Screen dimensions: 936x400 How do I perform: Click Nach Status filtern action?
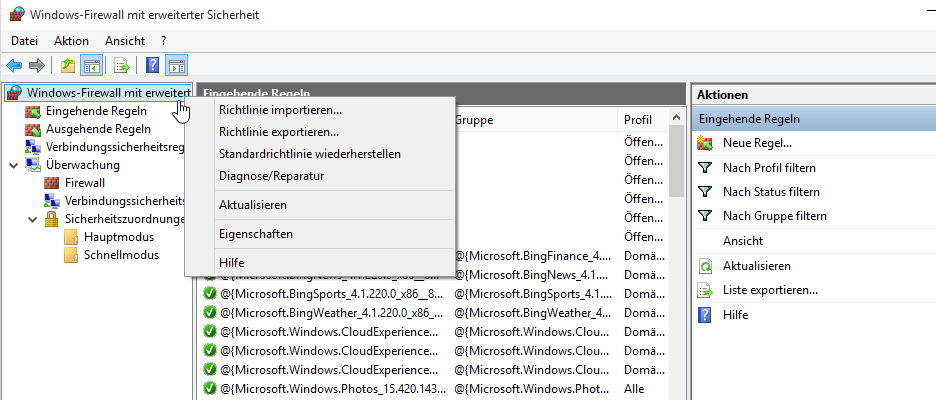(771, 192)
